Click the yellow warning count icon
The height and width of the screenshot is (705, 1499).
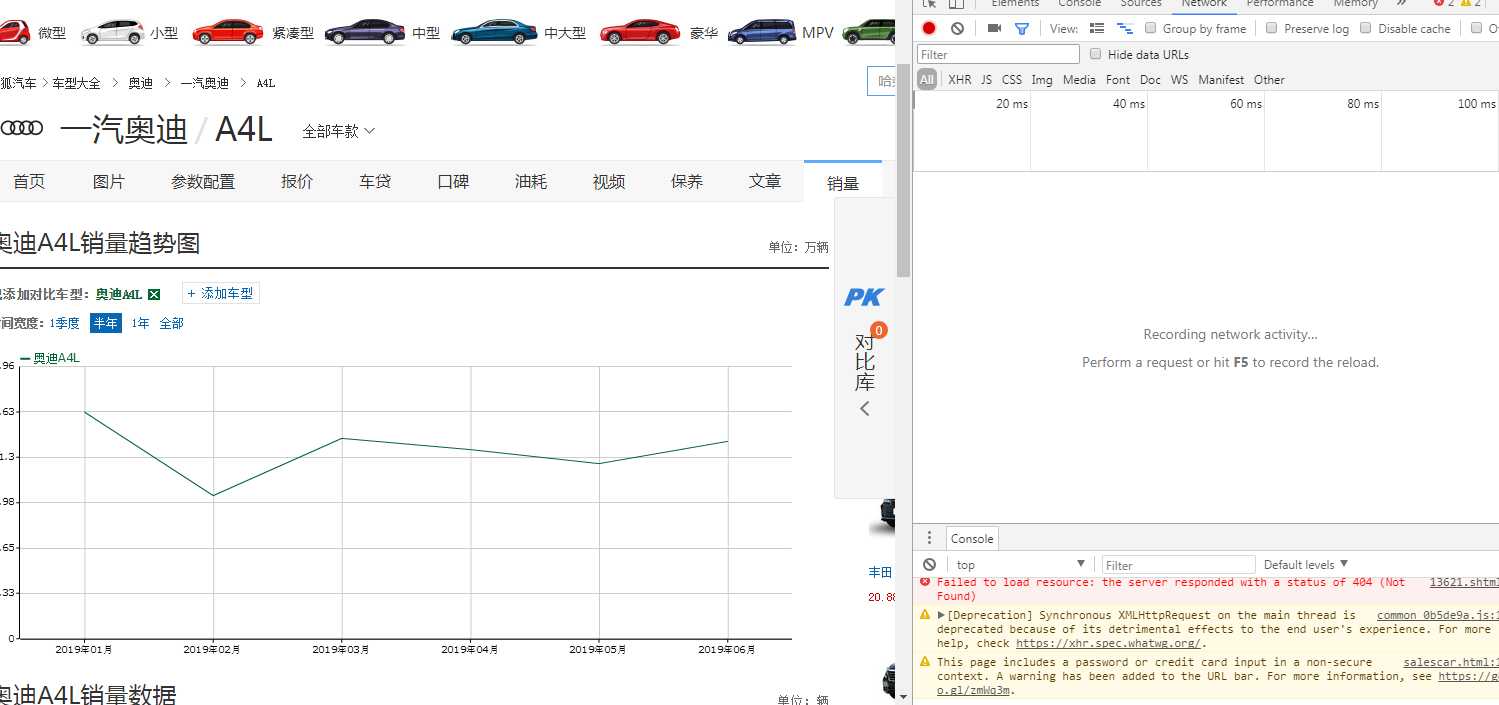(x=1466, y=4)
